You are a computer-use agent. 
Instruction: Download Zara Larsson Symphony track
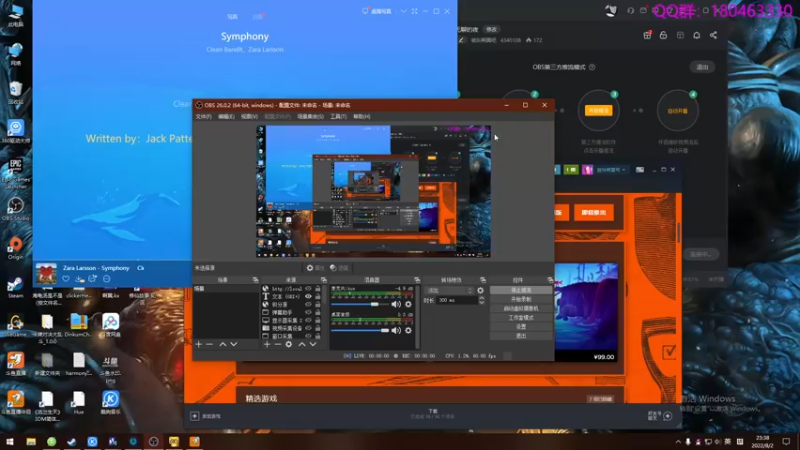point(79,279)
